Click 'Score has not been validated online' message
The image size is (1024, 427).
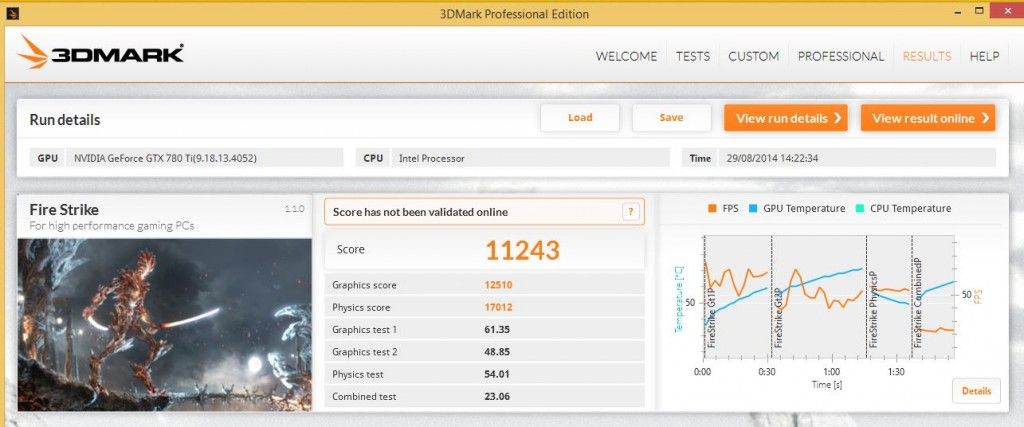tap(420, 212)
